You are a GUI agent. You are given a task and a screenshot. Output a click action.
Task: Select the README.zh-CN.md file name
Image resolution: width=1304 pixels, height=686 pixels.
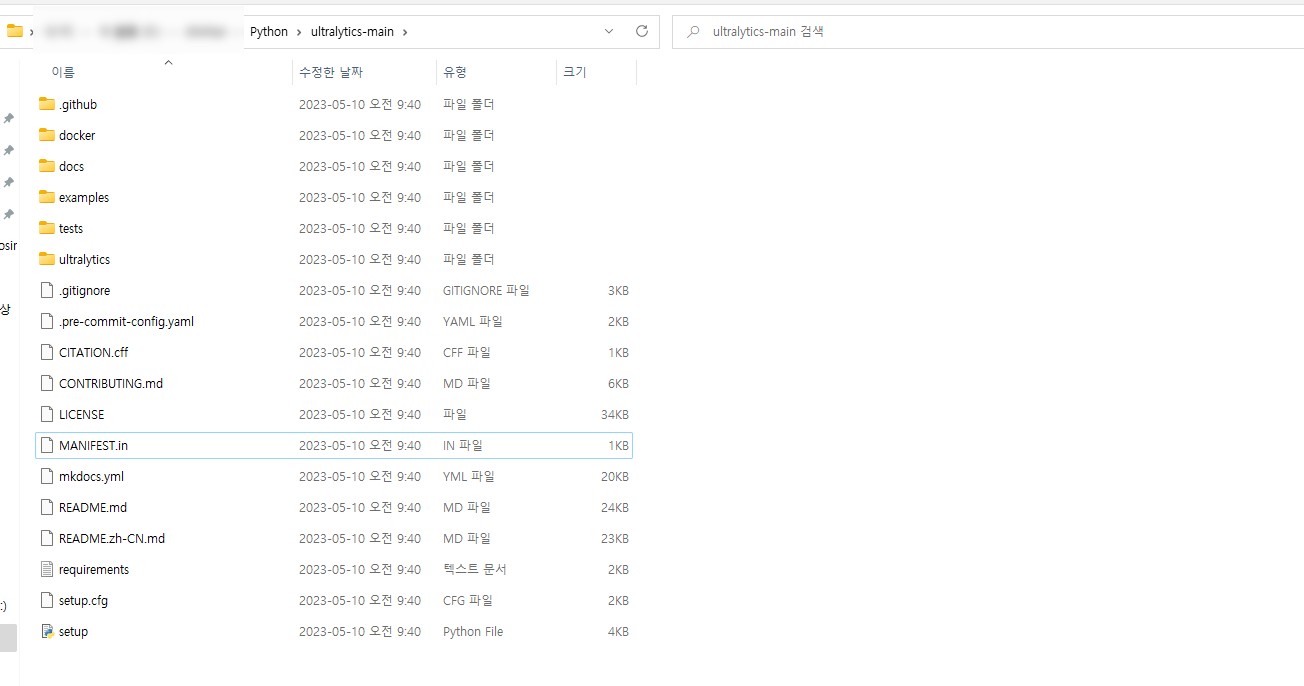coord(112,538)
